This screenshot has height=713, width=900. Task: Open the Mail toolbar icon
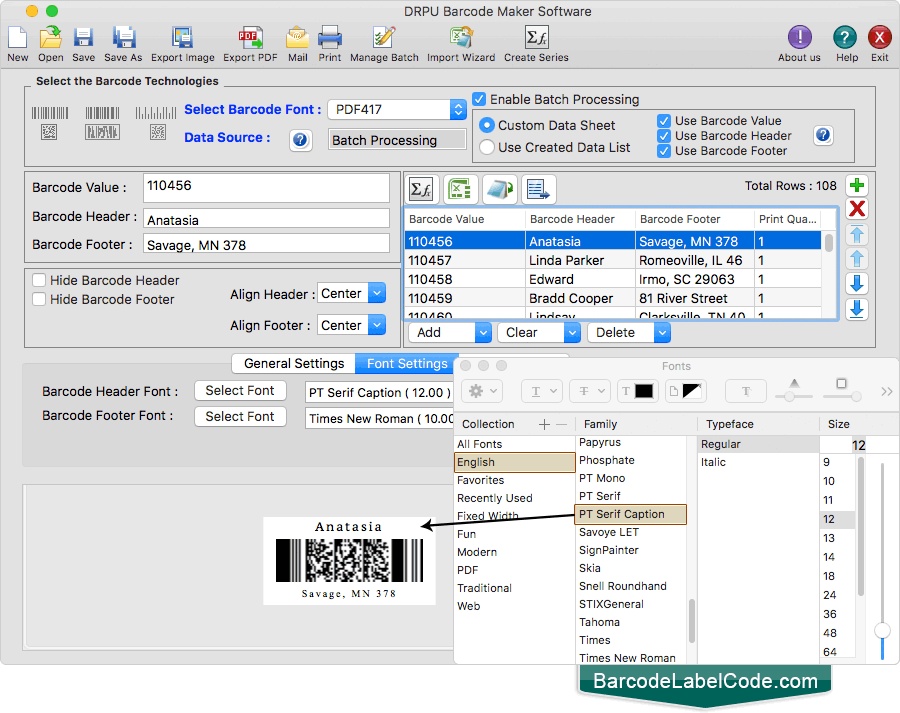tap(297, 38)
